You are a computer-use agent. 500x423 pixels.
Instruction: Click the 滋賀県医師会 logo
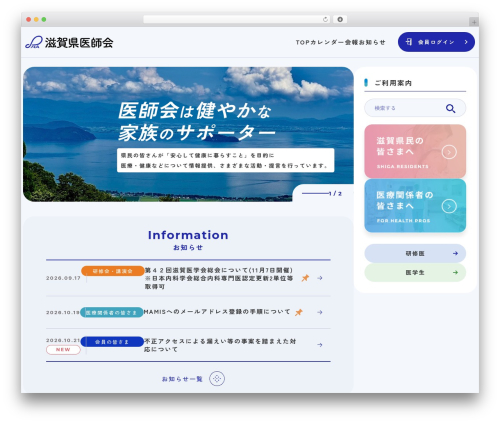(x=69, y=42)
